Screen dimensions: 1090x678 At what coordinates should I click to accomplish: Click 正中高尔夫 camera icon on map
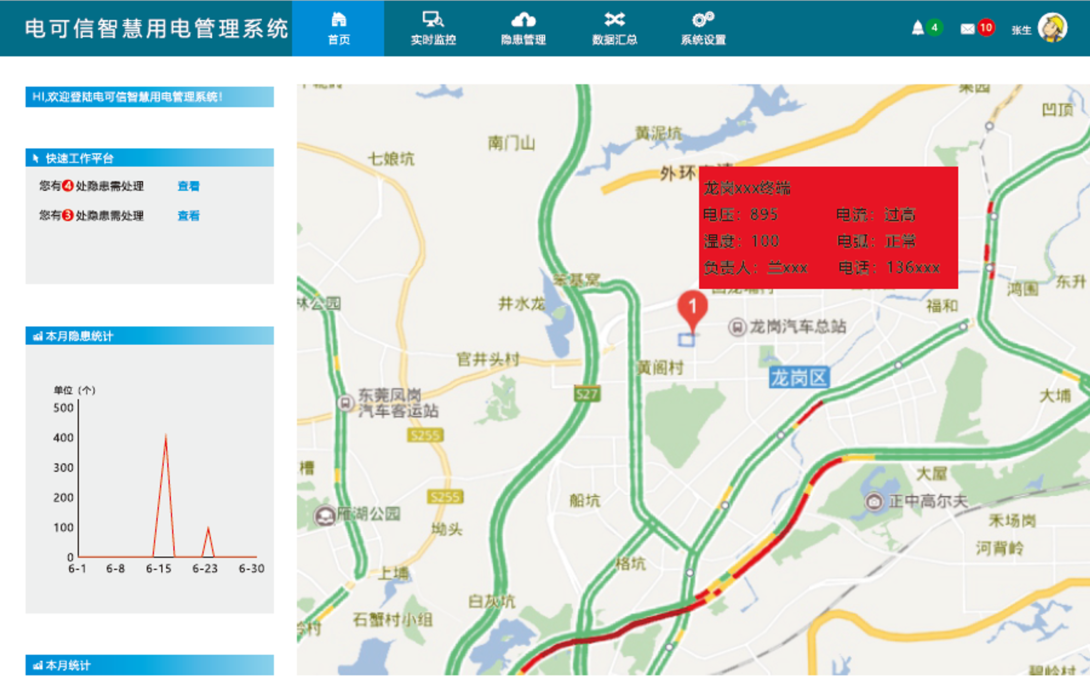(874, 501)
